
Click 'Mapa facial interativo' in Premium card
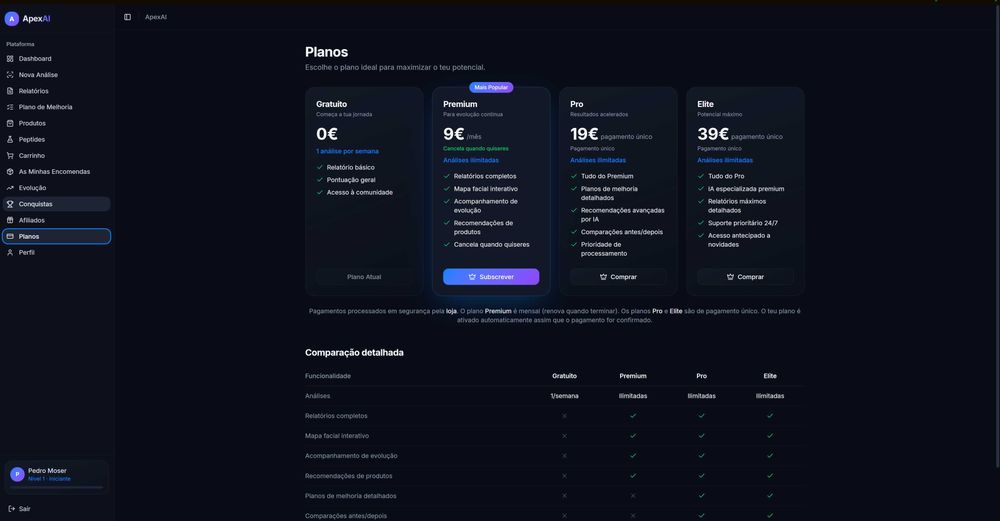[x=485, y=189]
